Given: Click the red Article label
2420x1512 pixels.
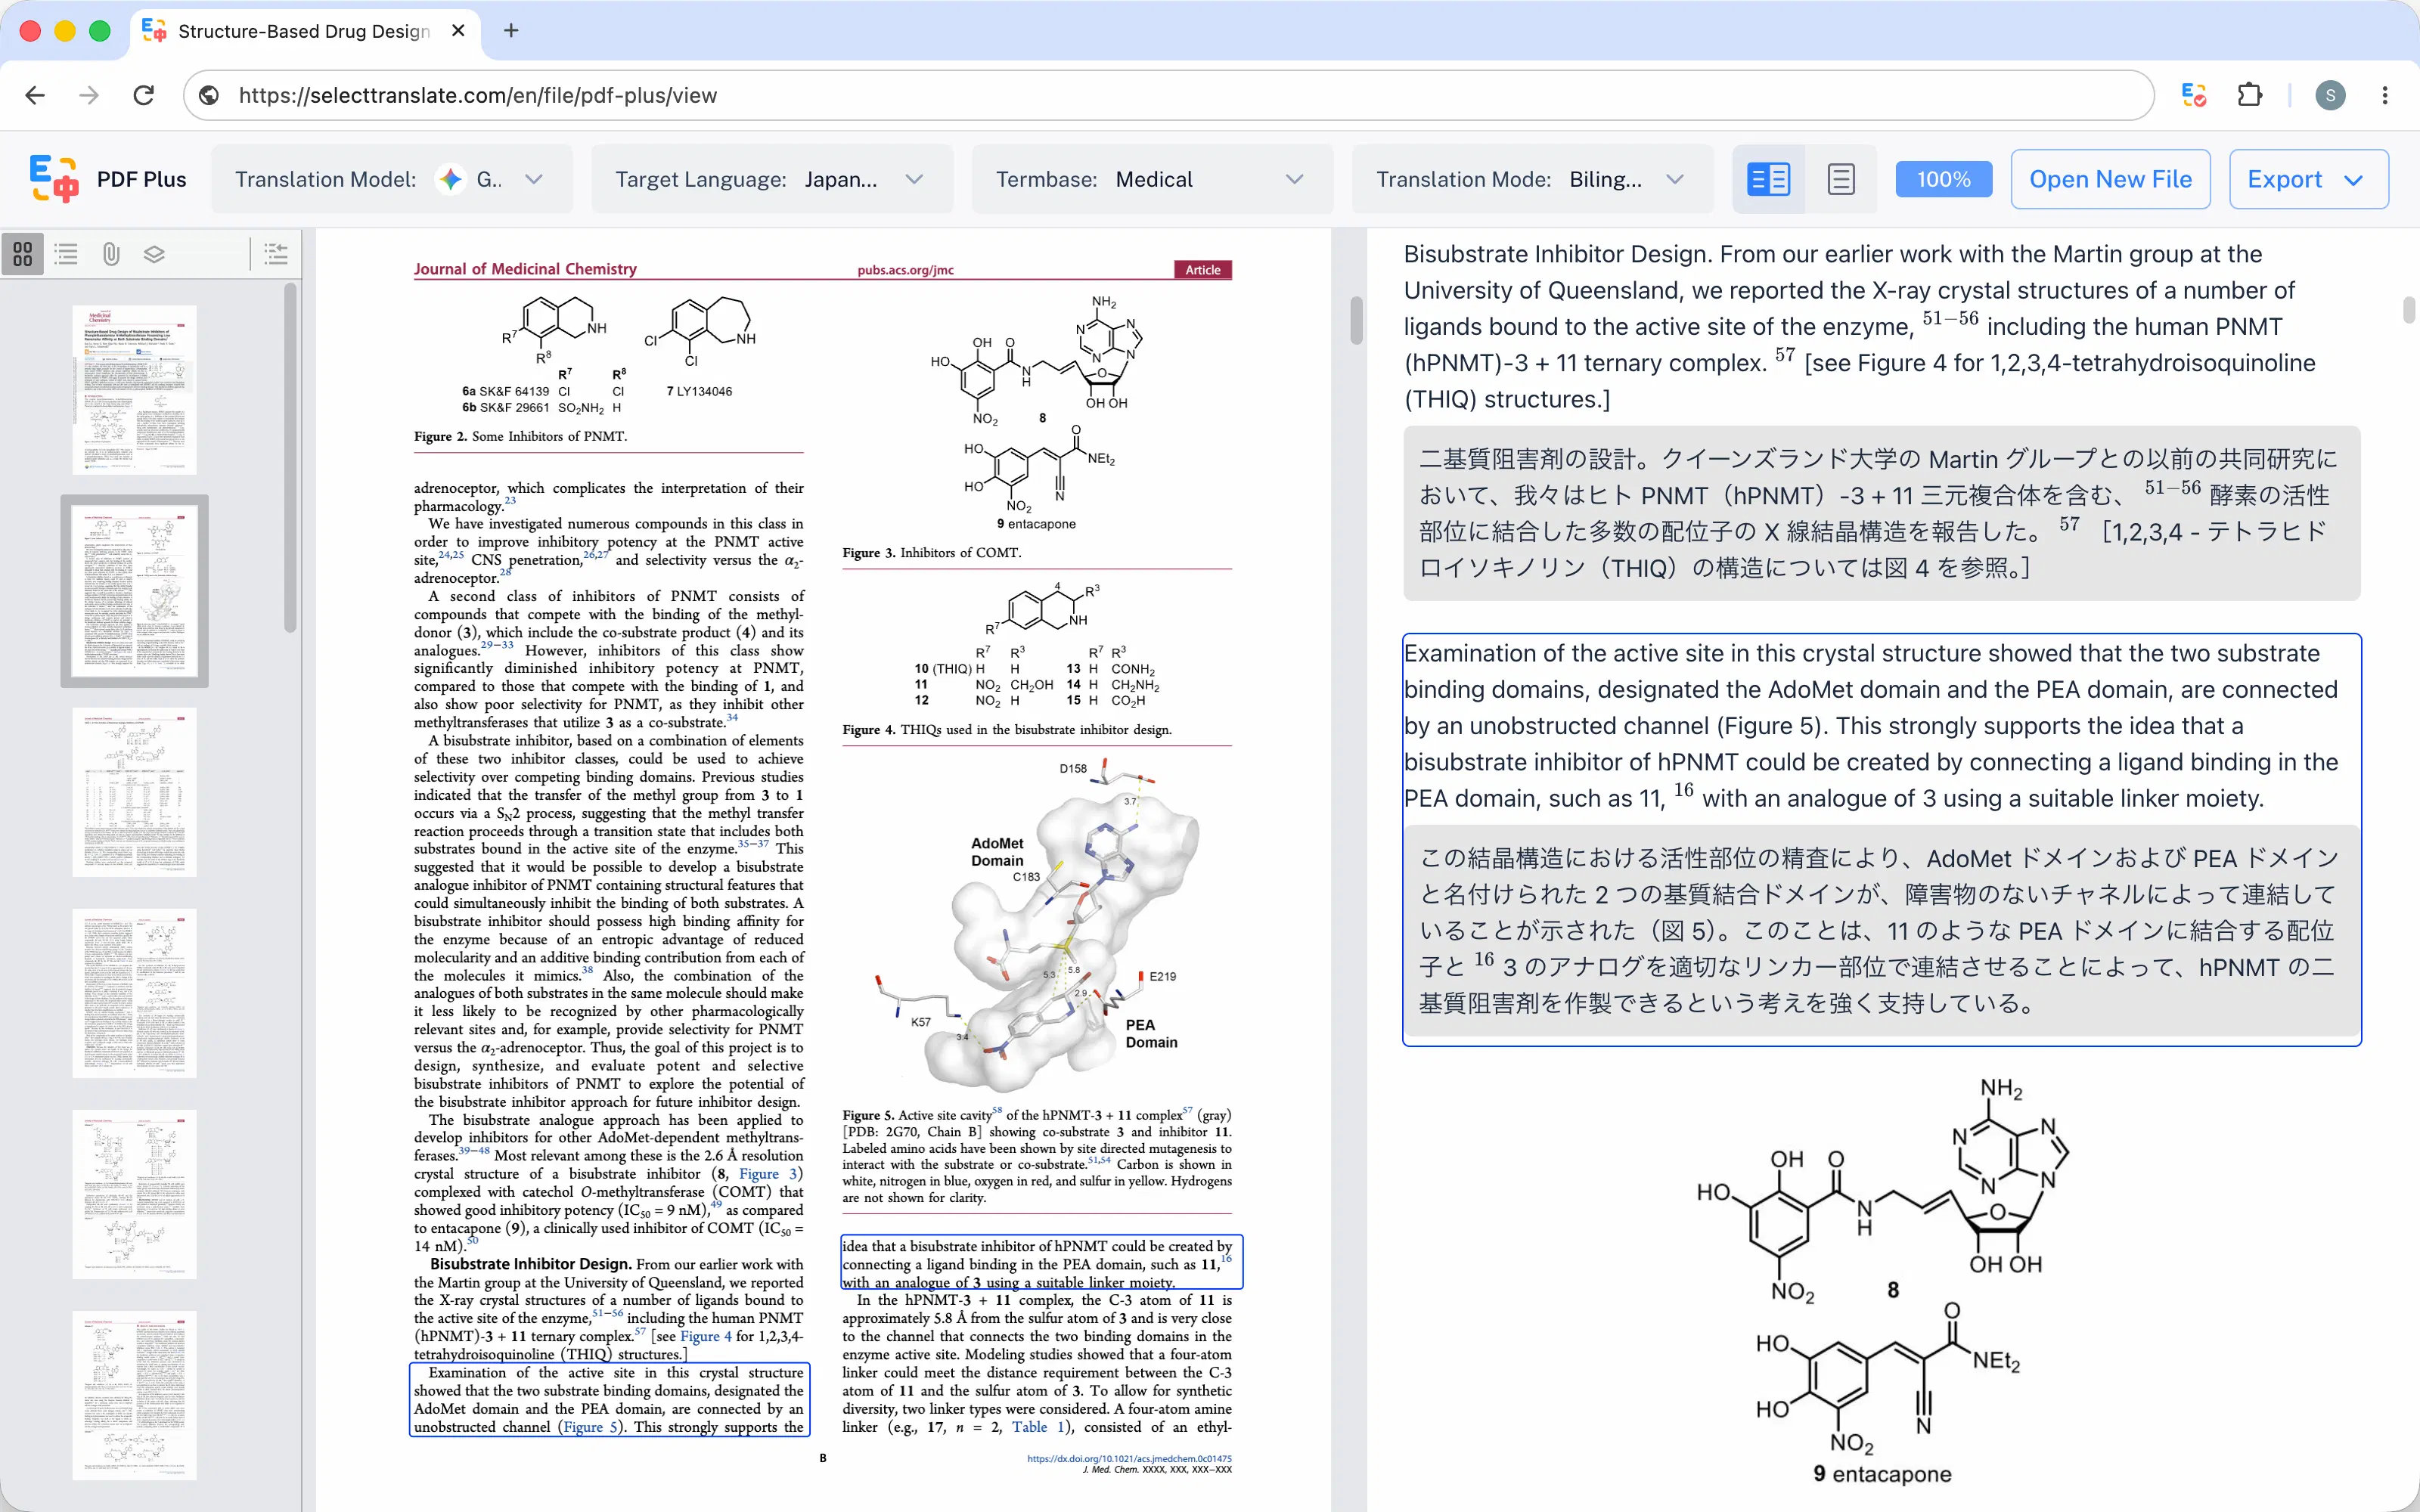Looking at the screenshot, I should (1203, 270).
